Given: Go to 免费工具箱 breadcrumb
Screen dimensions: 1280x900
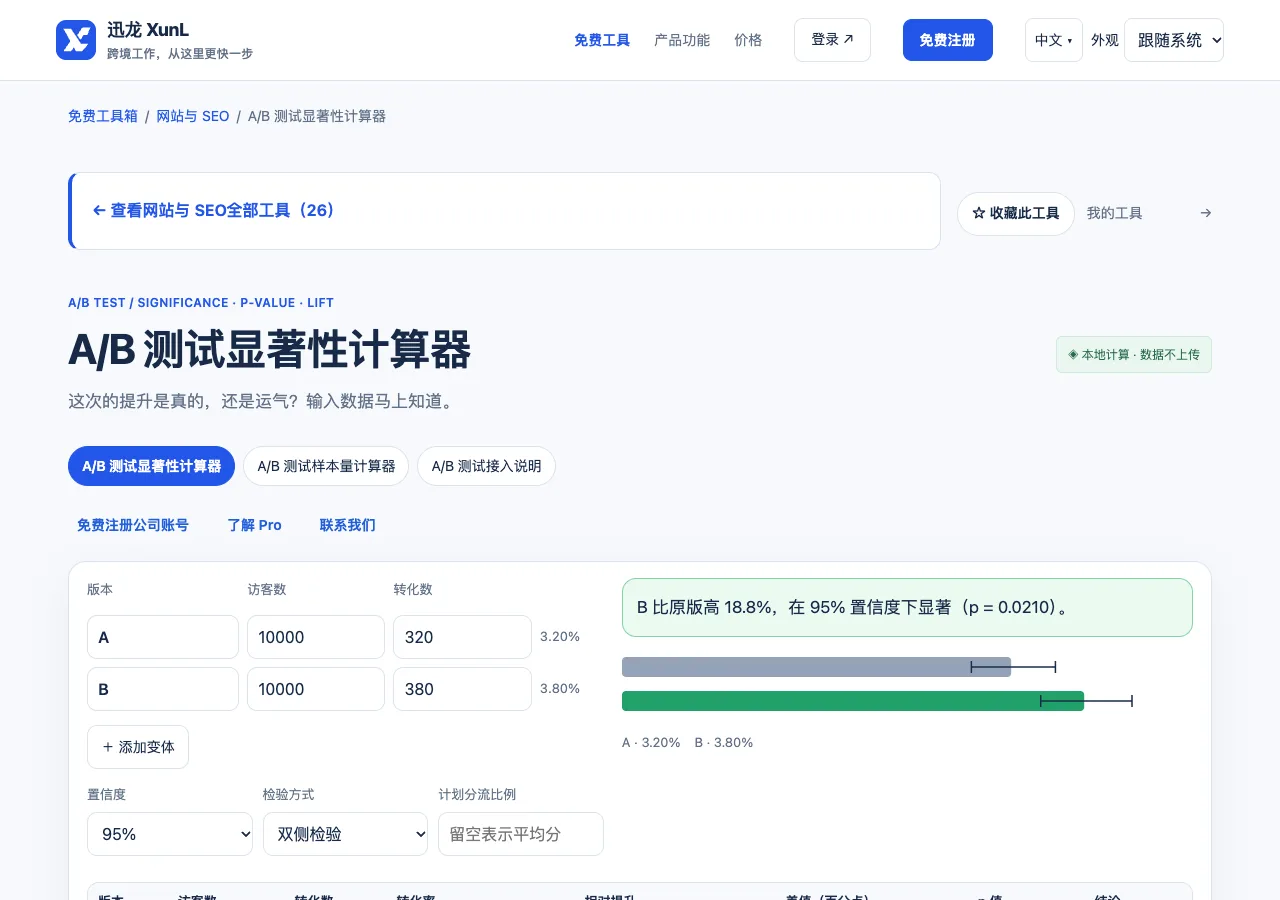Looking at the screenshot, I should [x=103, y=116].
